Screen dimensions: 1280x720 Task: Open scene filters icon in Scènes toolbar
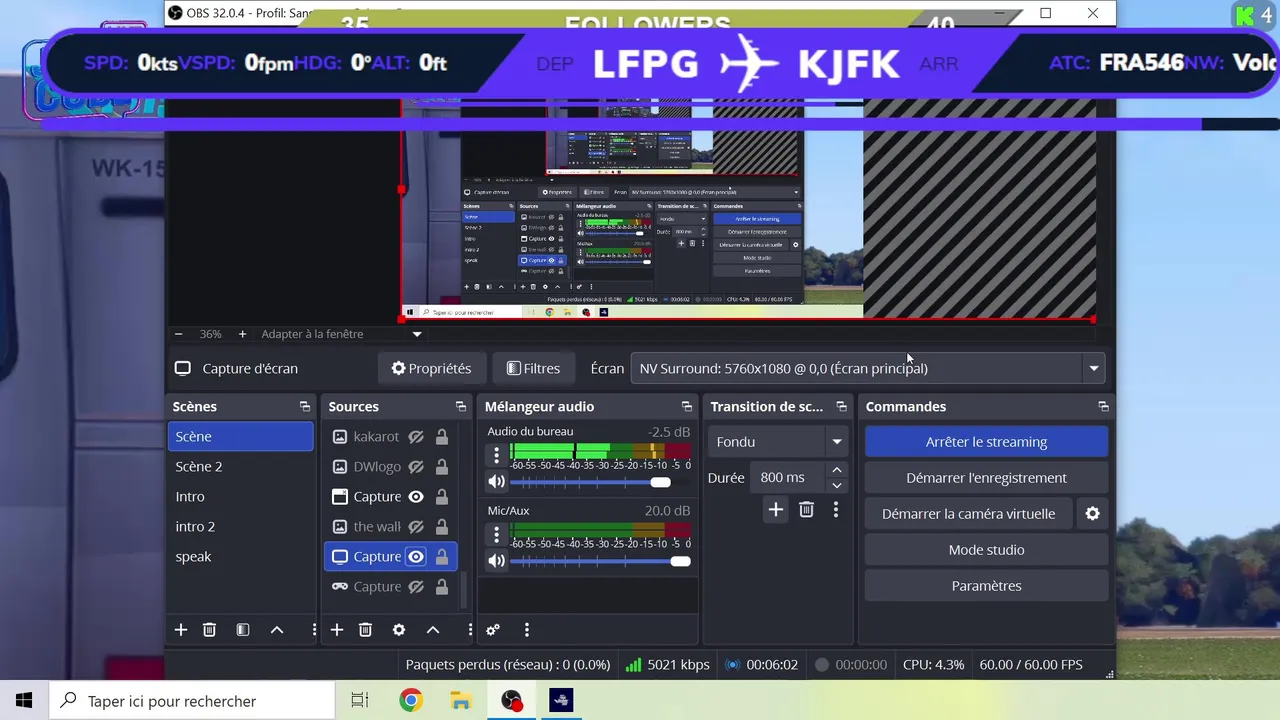pyautogui.click(x=243, y=630)
